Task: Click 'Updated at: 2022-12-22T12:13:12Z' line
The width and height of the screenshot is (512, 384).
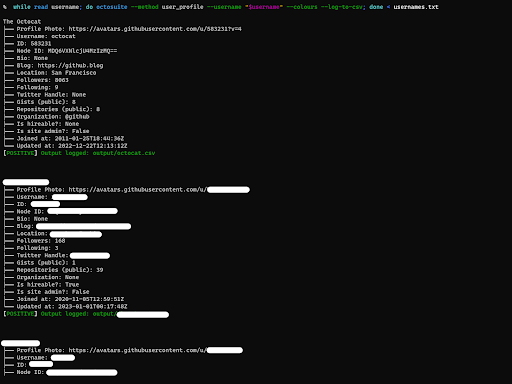Action: (x=72, y=146)
